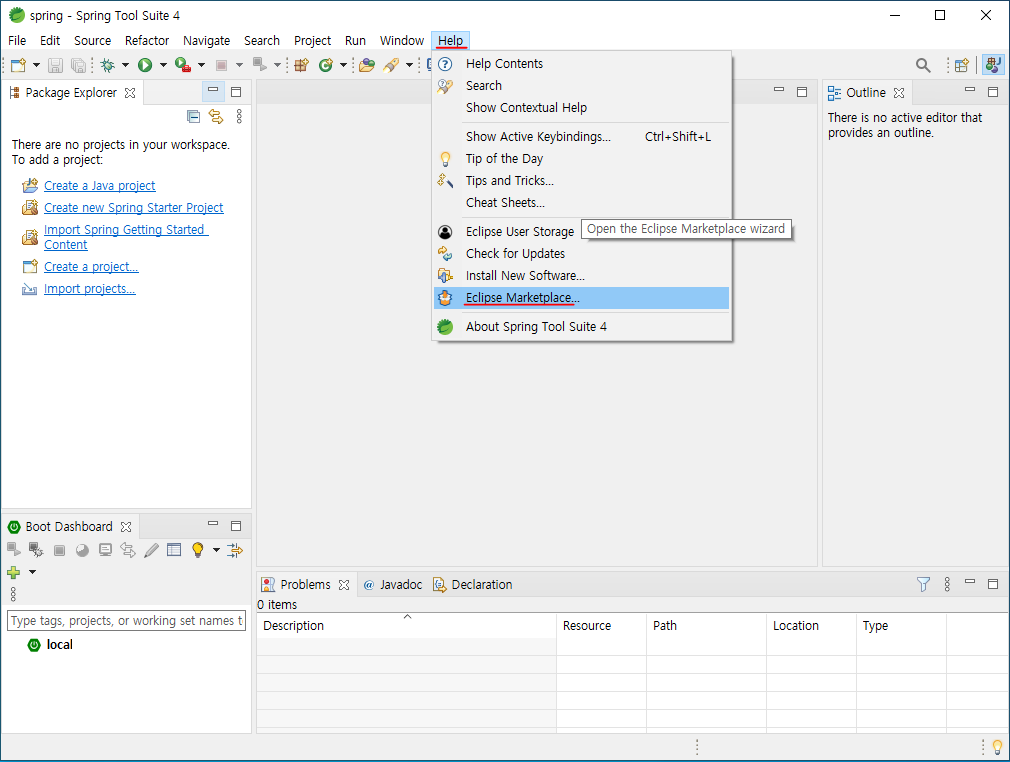Open Package Explorer view menu dots
This screenshot has width=1010, height=762.
coord(239,116)
